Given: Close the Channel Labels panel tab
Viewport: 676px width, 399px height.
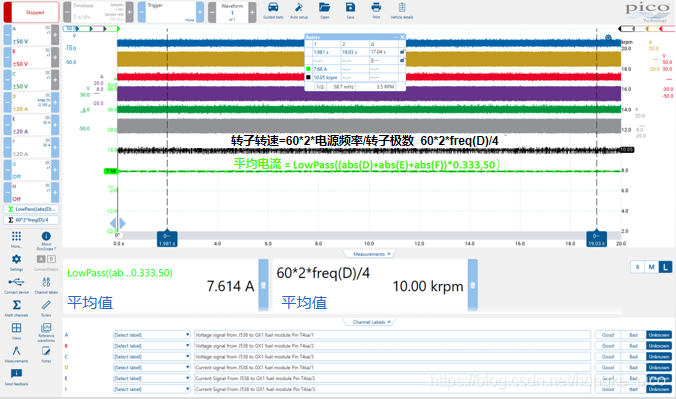Looking at the screenshot, I should 389,322.
